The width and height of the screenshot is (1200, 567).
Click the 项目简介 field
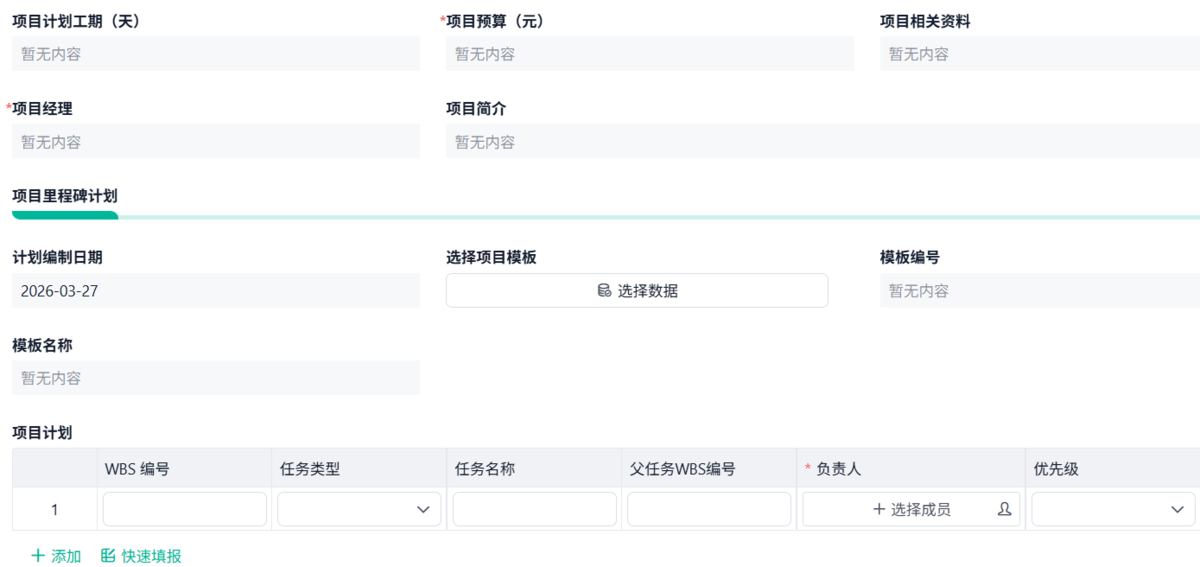click(x=822, y=142)
